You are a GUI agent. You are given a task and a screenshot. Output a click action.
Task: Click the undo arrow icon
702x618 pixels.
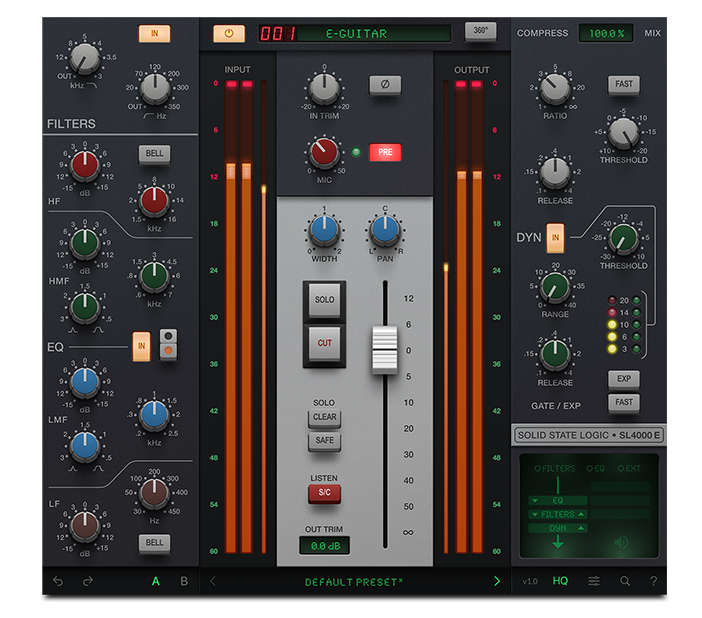[x=58, y=581]
